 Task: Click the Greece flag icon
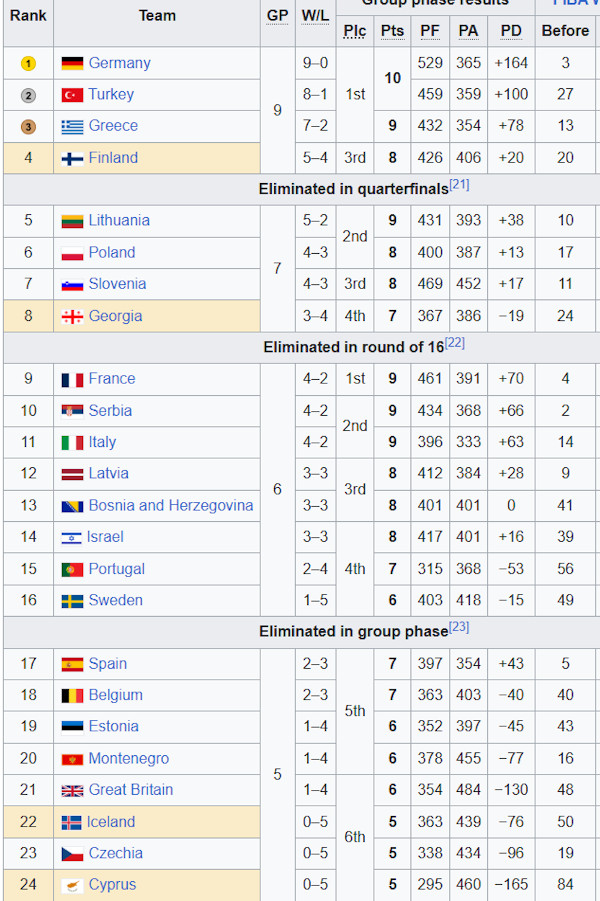click(x=72, y=127)
